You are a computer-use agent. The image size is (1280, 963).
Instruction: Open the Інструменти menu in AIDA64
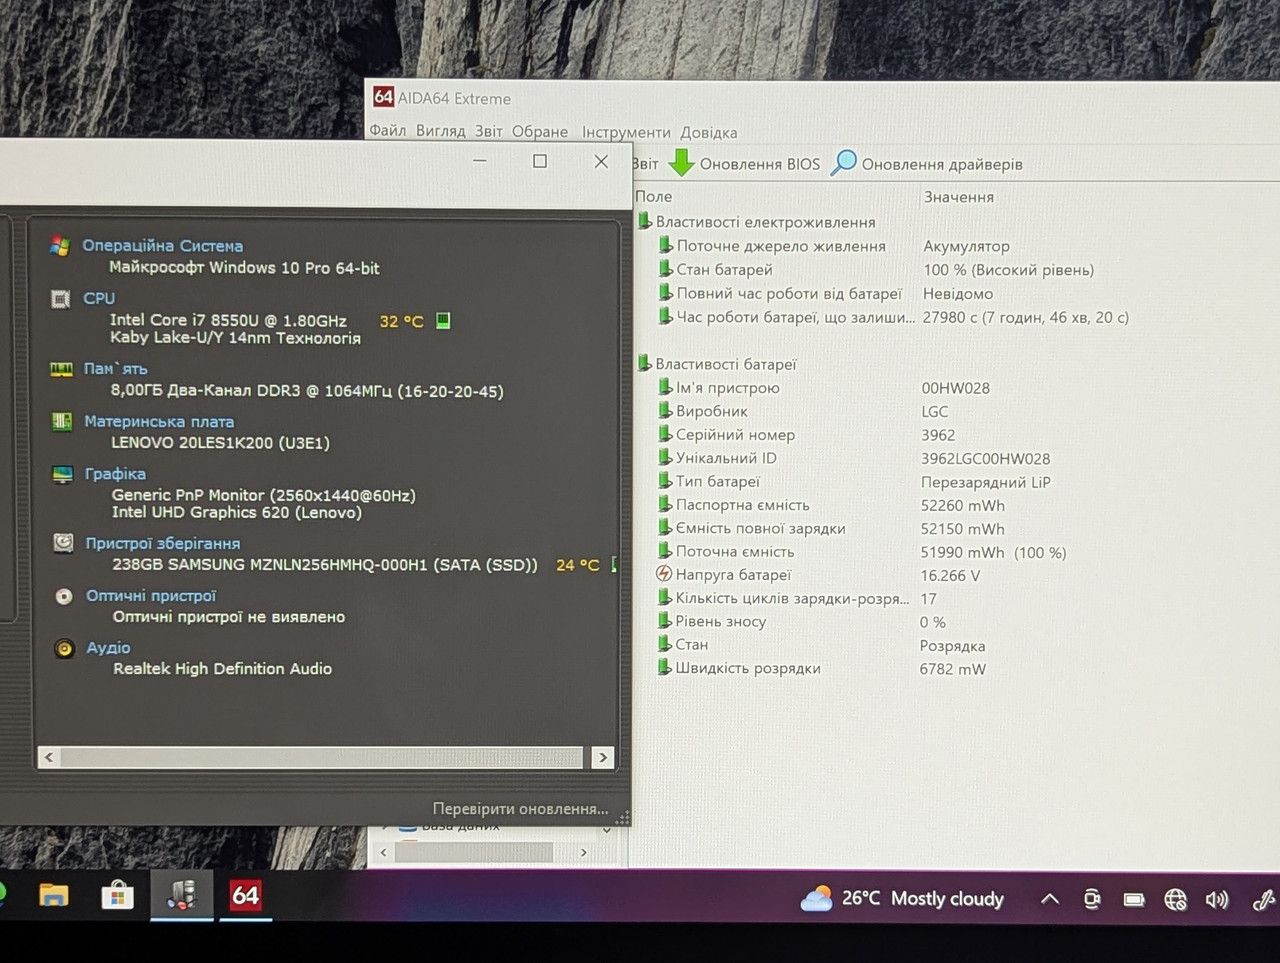click(x=627, y=132)
